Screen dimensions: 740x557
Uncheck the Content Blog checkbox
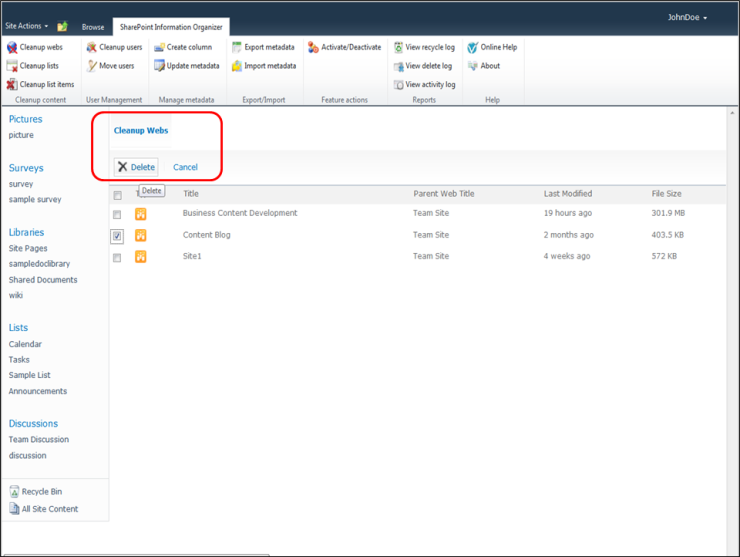click(x=117, y=236)
